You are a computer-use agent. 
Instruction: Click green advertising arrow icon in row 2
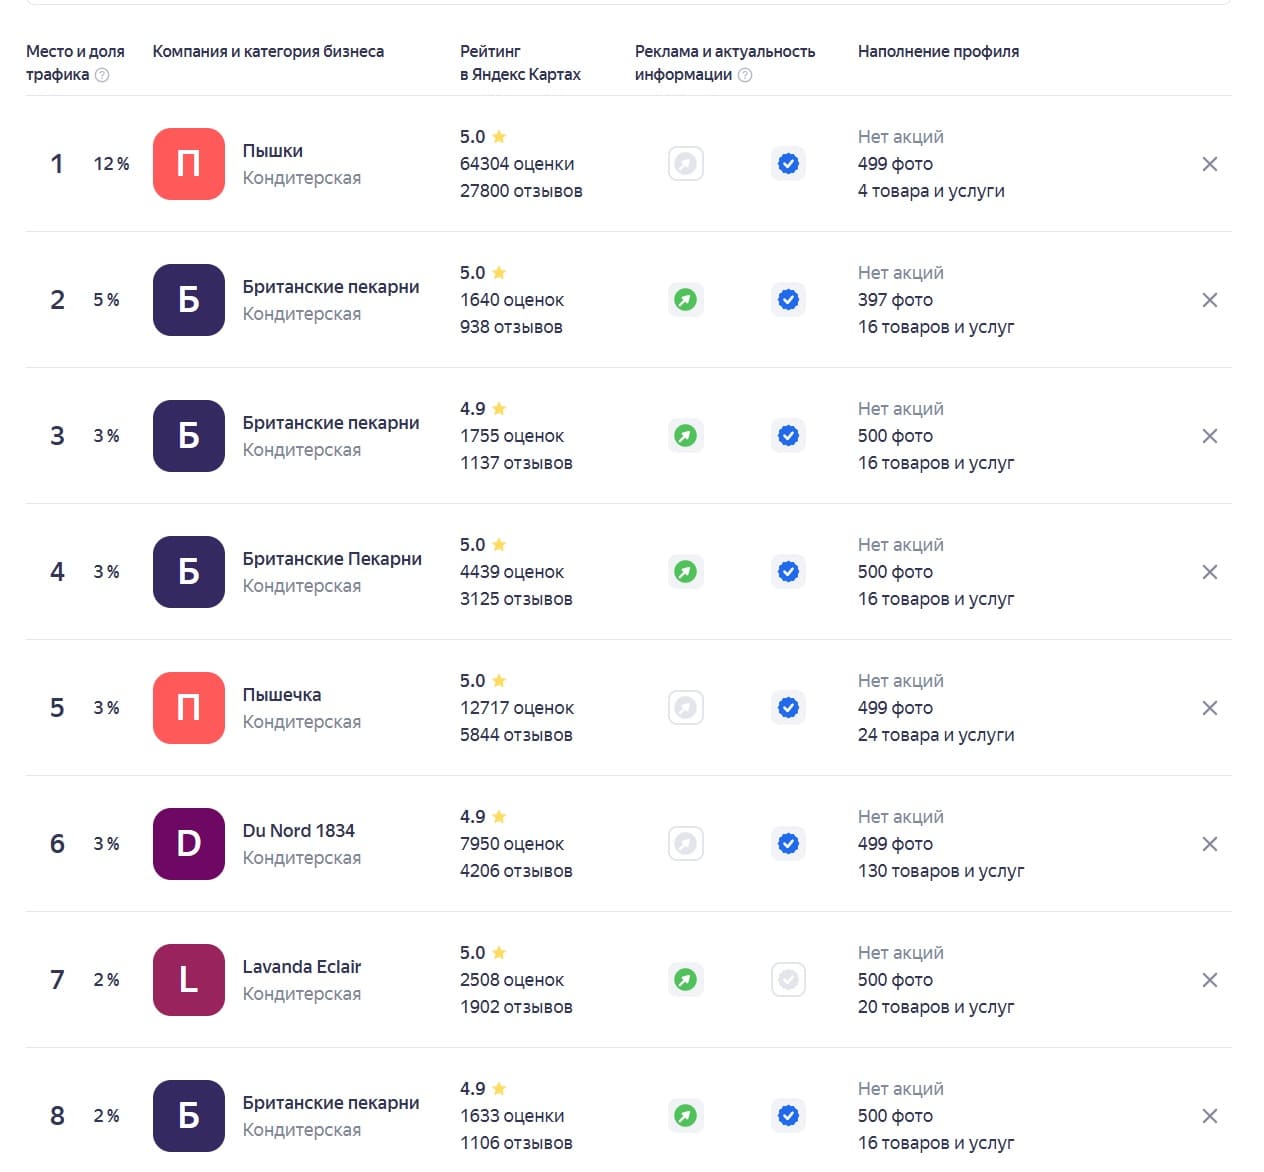(x=685, y=300)
